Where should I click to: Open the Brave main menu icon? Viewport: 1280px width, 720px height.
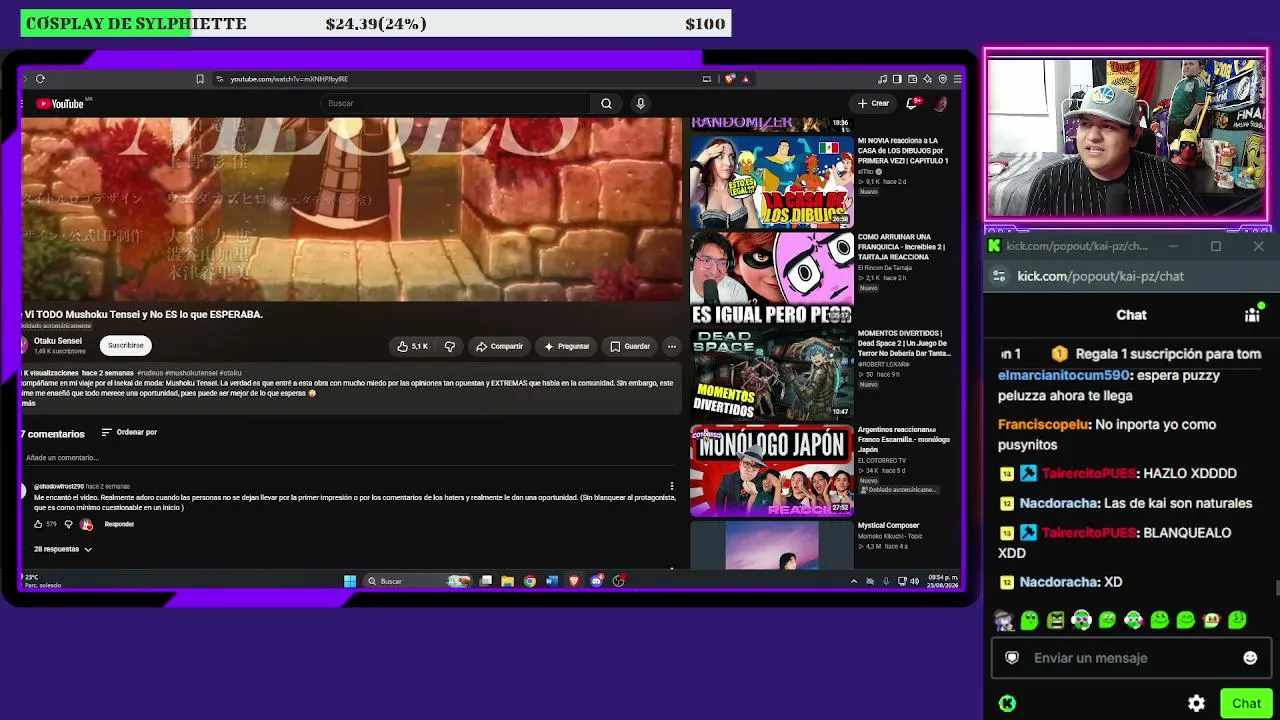pos(957,79)
